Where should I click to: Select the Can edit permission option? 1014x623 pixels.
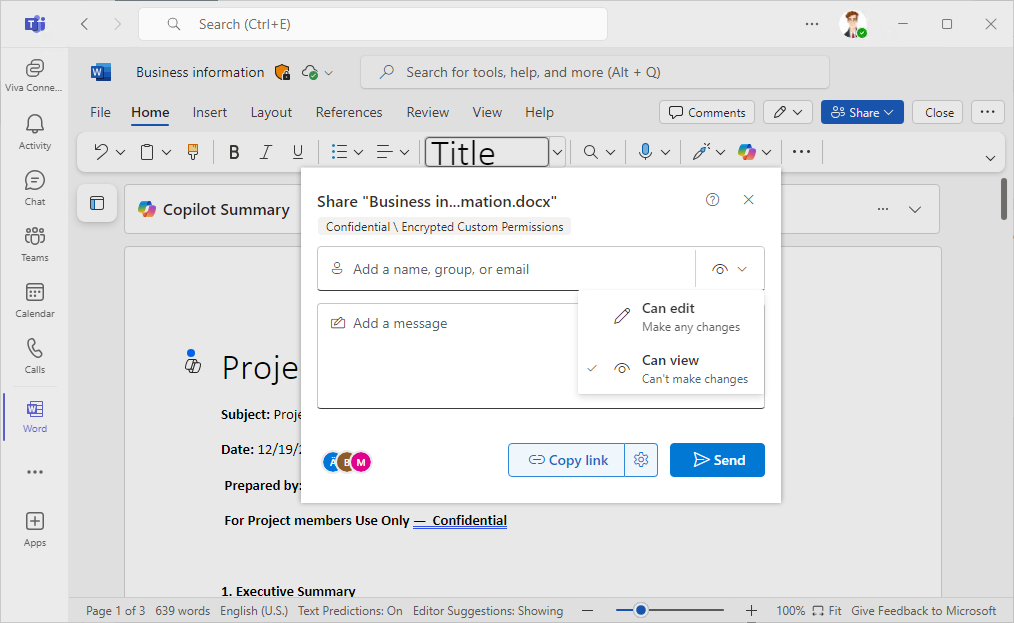(x=670, y=317)
